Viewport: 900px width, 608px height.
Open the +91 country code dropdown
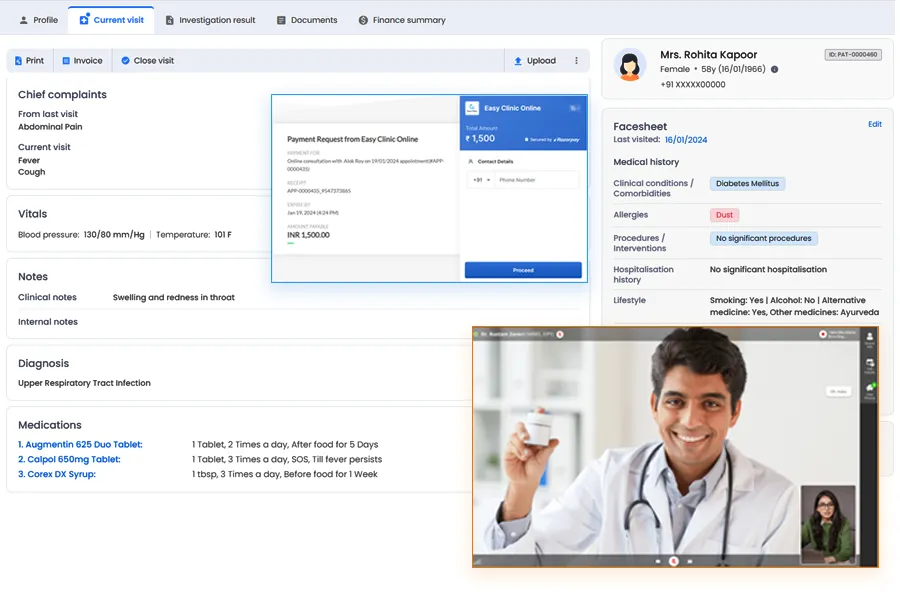(480, 180)
